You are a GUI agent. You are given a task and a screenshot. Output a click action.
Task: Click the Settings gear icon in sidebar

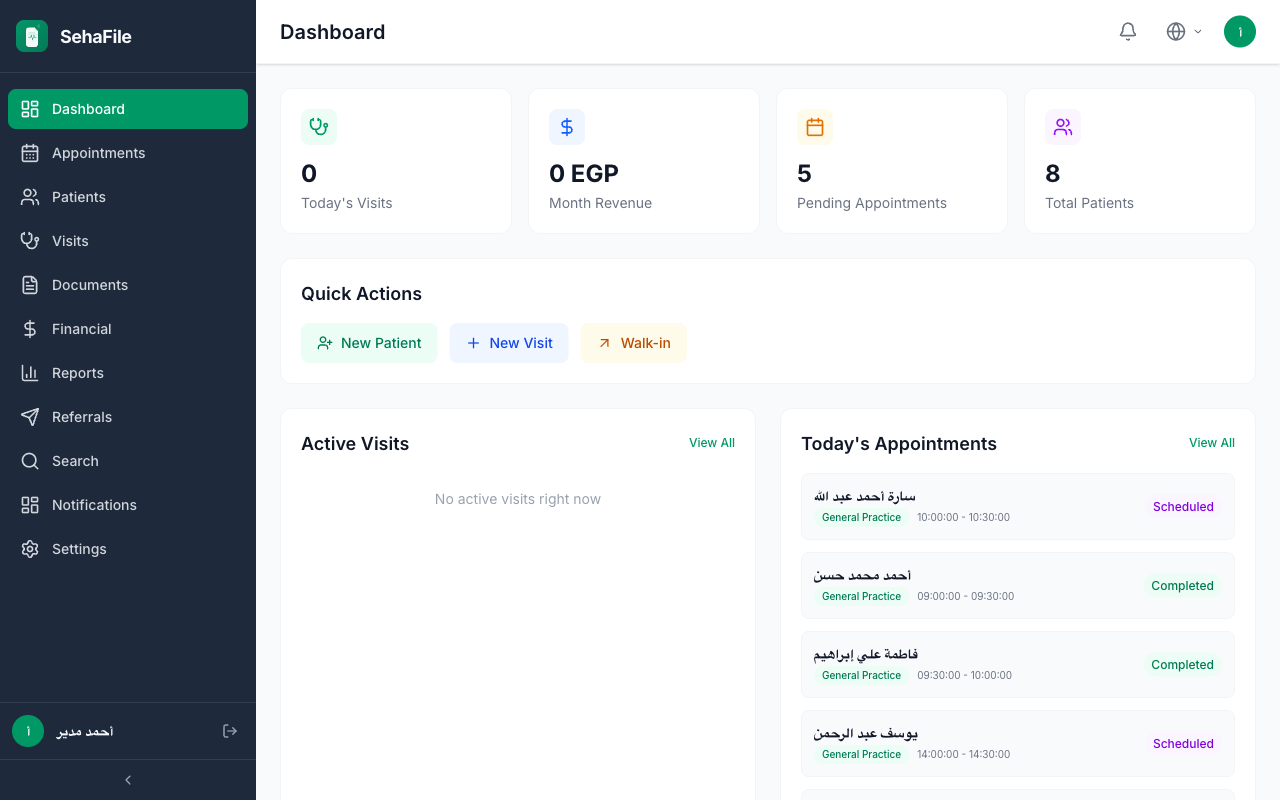point(30,549)
